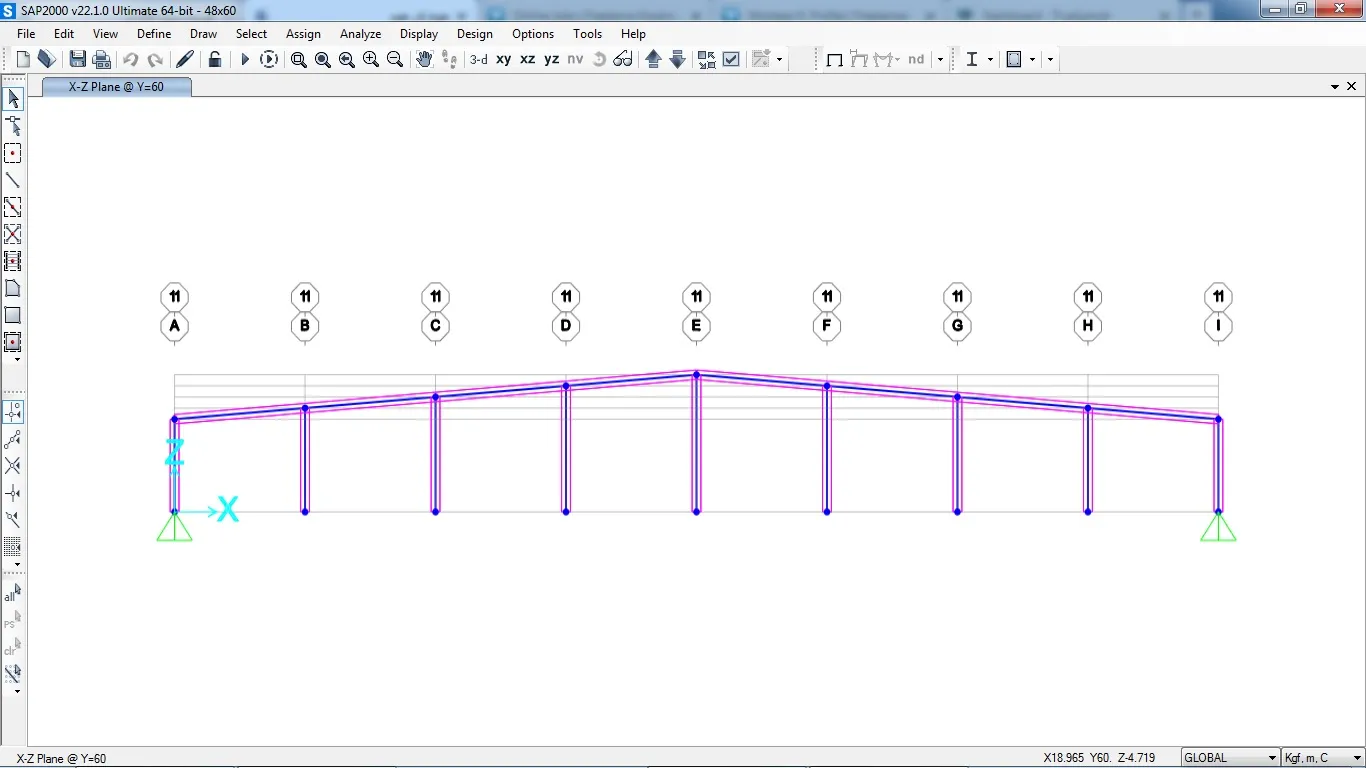
Task: Click the Save model icon
Action: click(x=77, y=60)
